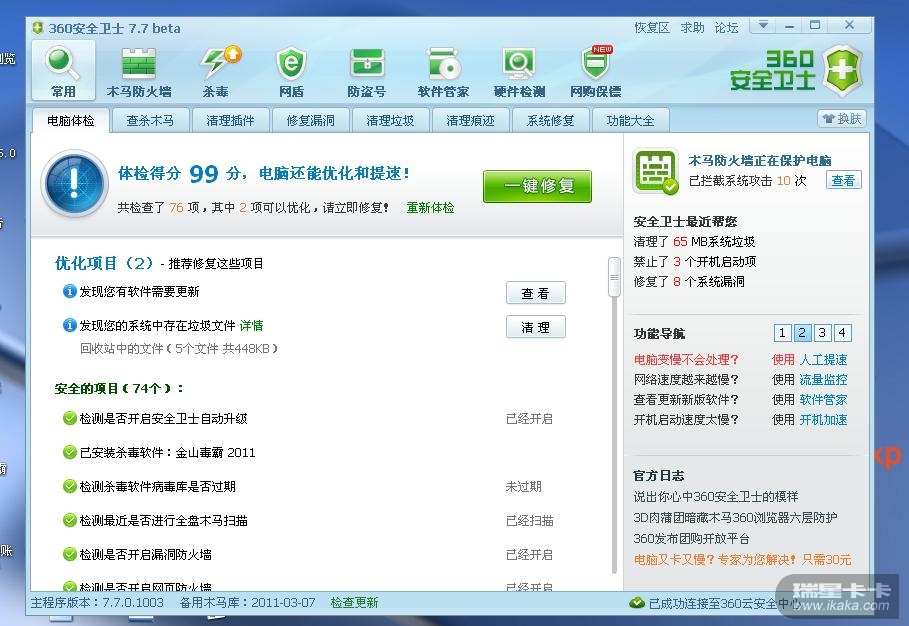Click the 主程序版本：7.7.0.1003 text

97,603
